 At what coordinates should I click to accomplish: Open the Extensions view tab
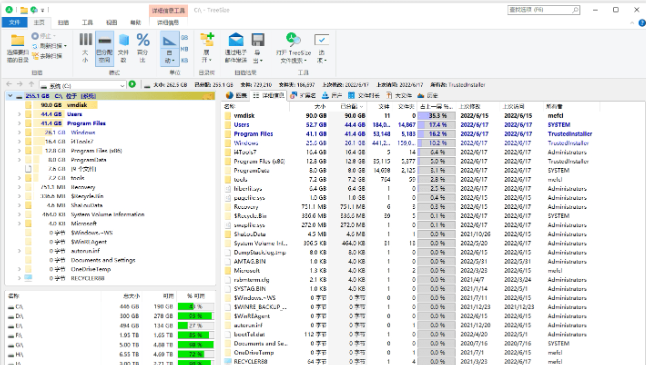click(x=303, y=96)
